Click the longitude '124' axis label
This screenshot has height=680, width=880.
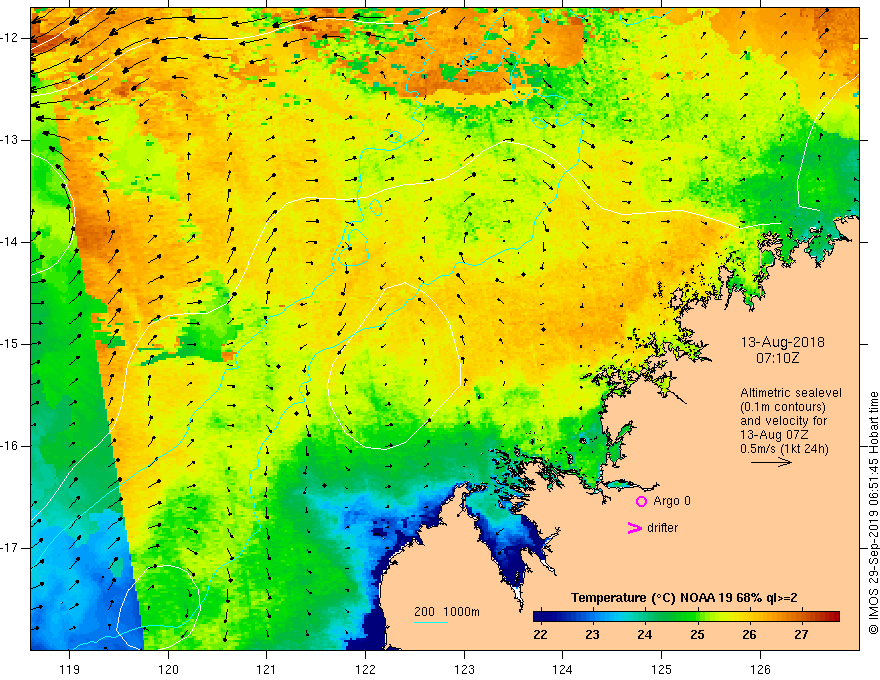click(x=563, y=669)
